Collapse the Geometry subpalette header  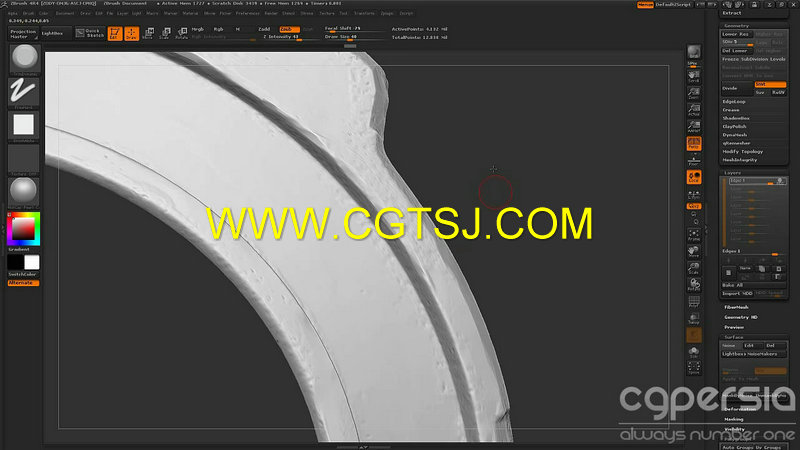pos(737,26)
